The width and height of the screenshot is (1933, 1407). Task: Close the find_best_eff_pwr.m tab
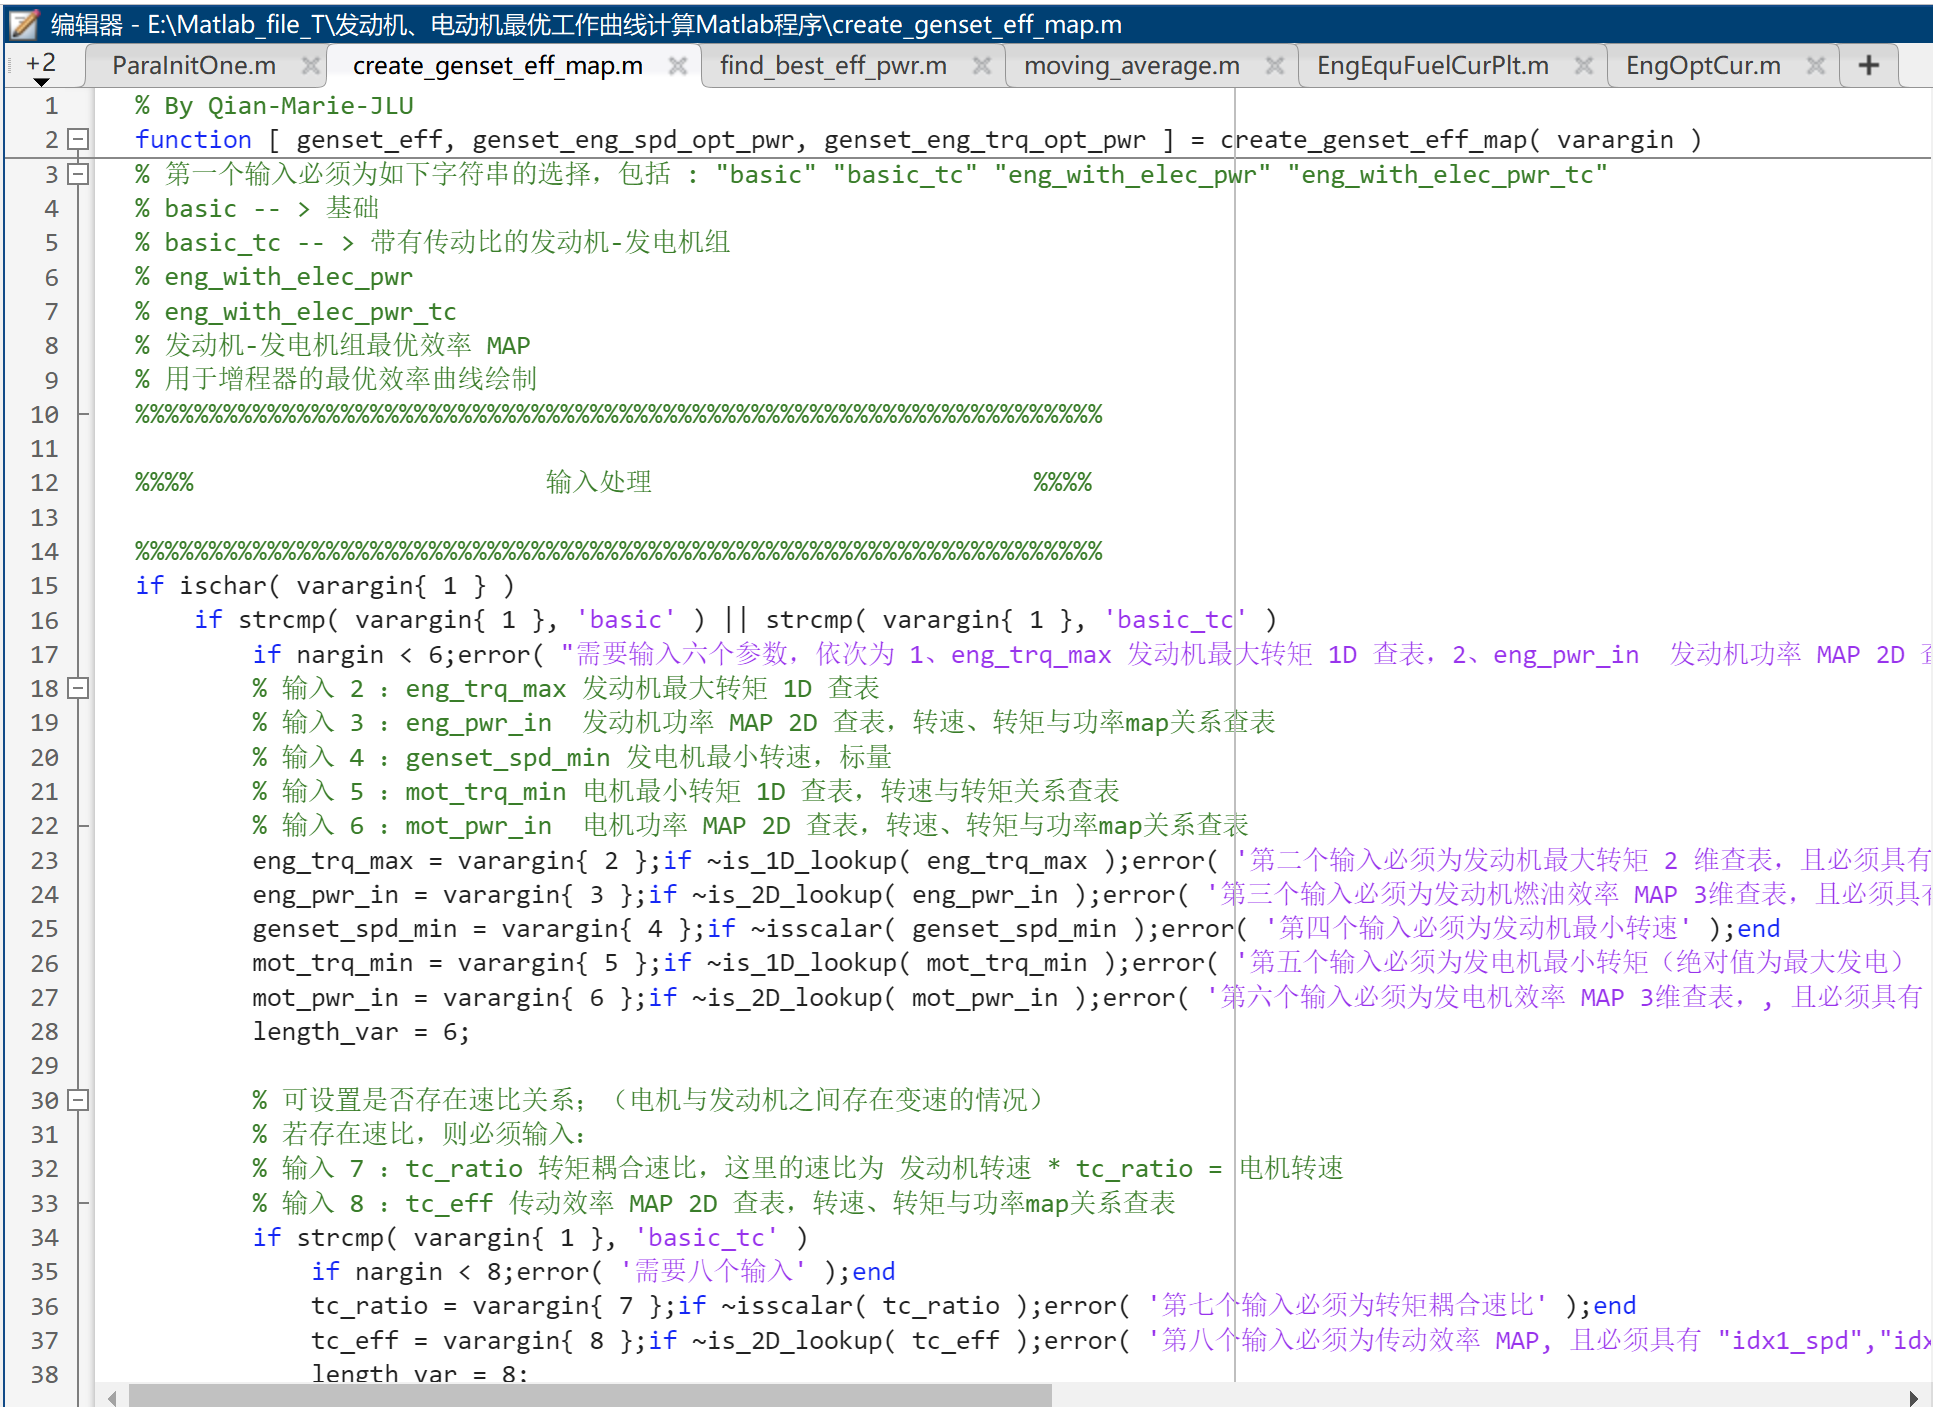982,66
